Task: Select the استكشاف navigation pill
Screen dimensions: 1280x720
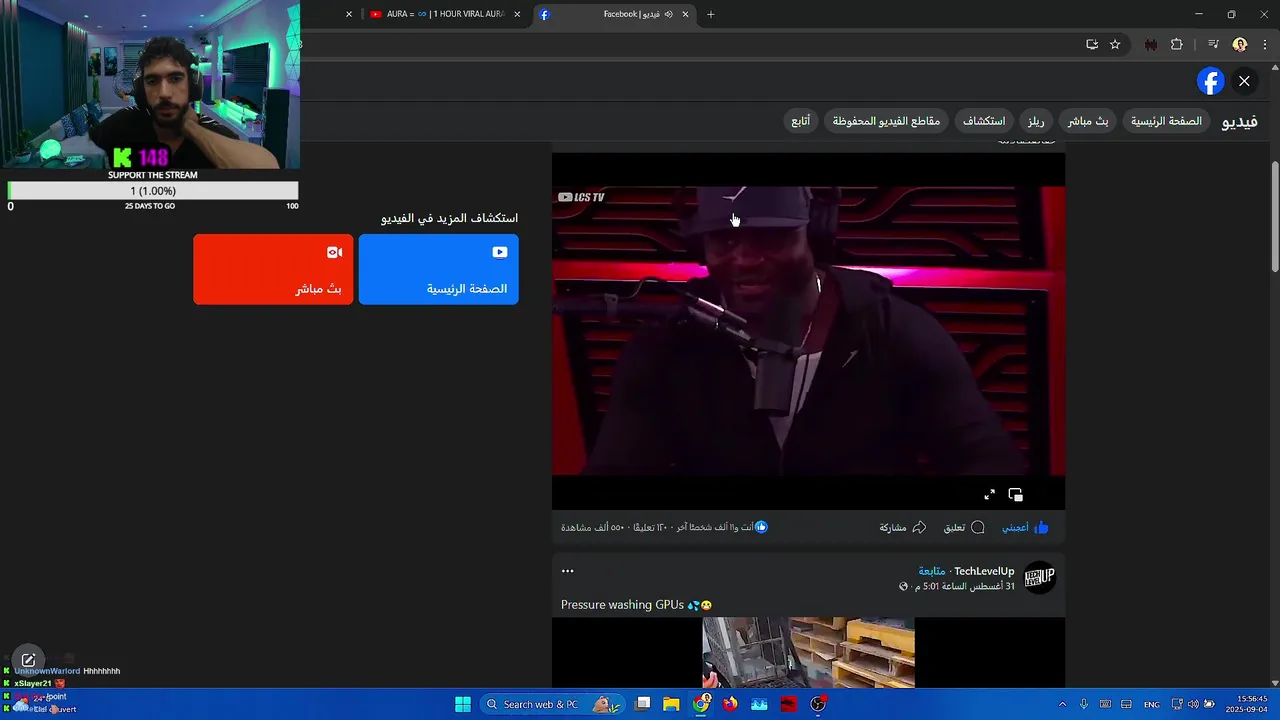Action: 984,121
